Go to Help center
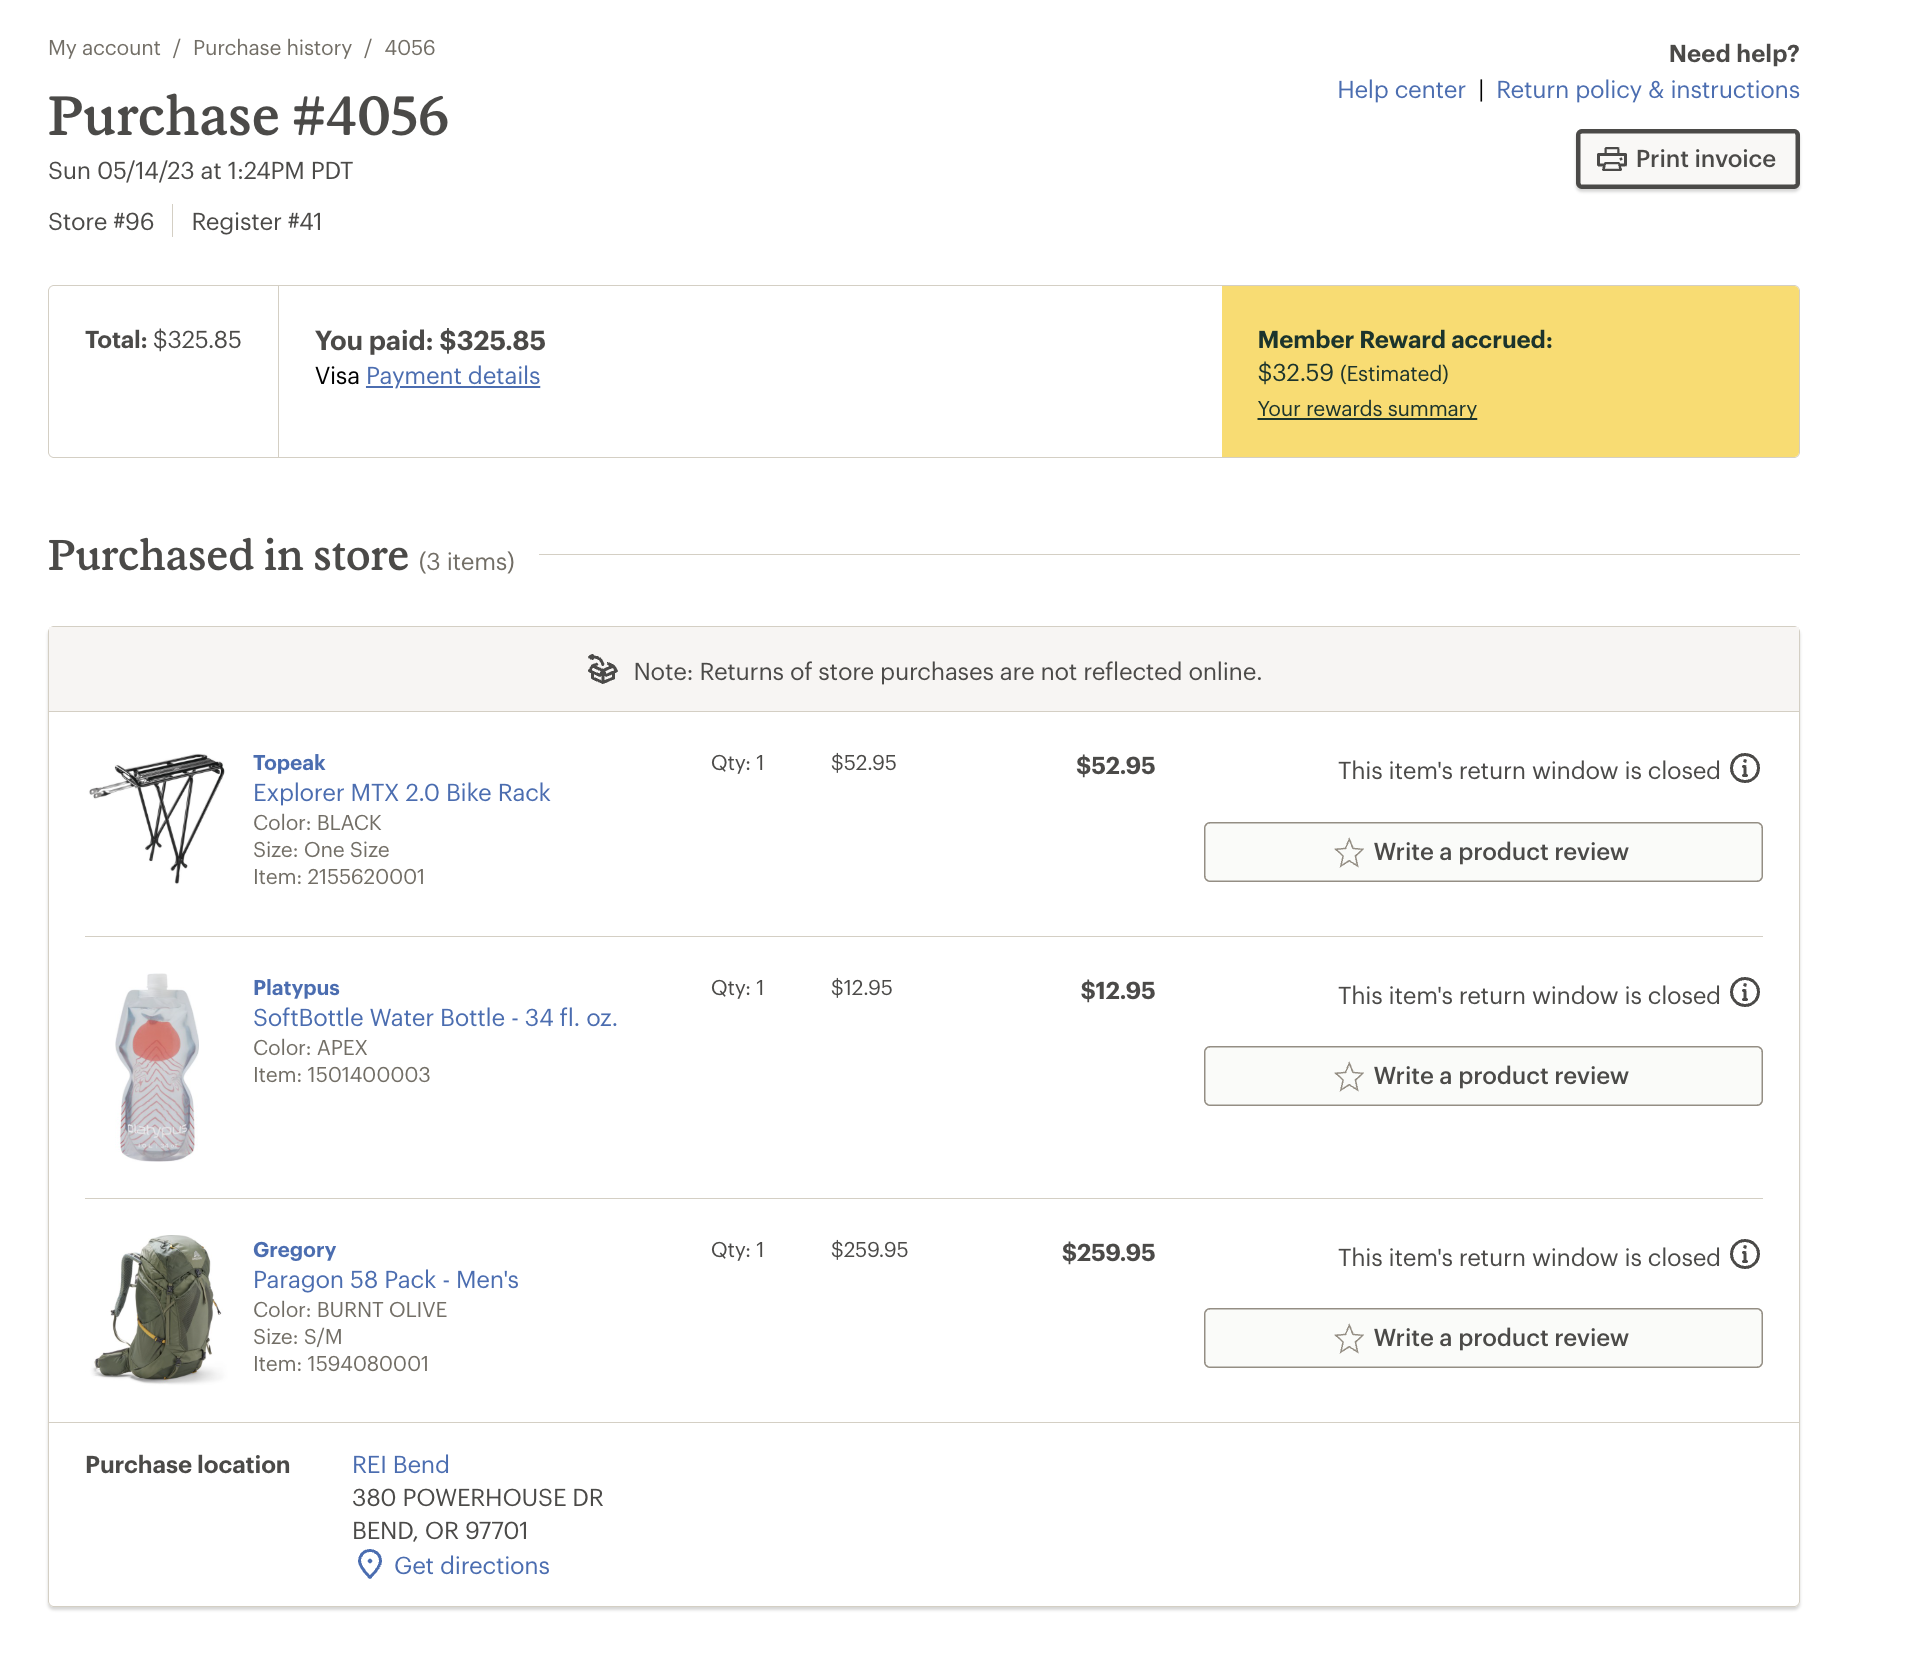Image resolution: width=1906 pixels, height=1654 pixels. pos(1400,90)
